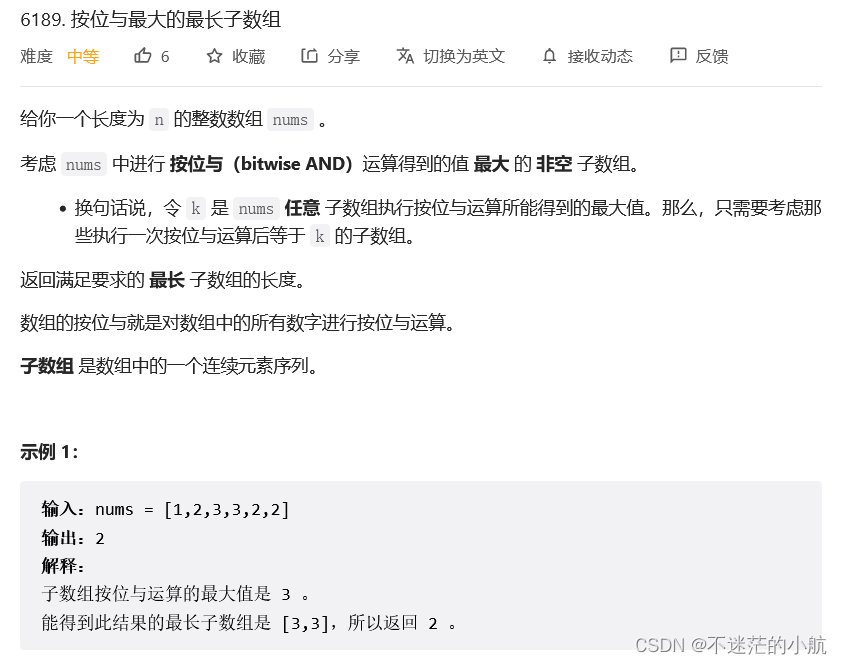Viewport: 842px width, 664px height.
Task: Click the star favorite icon
Action: coord(214,56)
